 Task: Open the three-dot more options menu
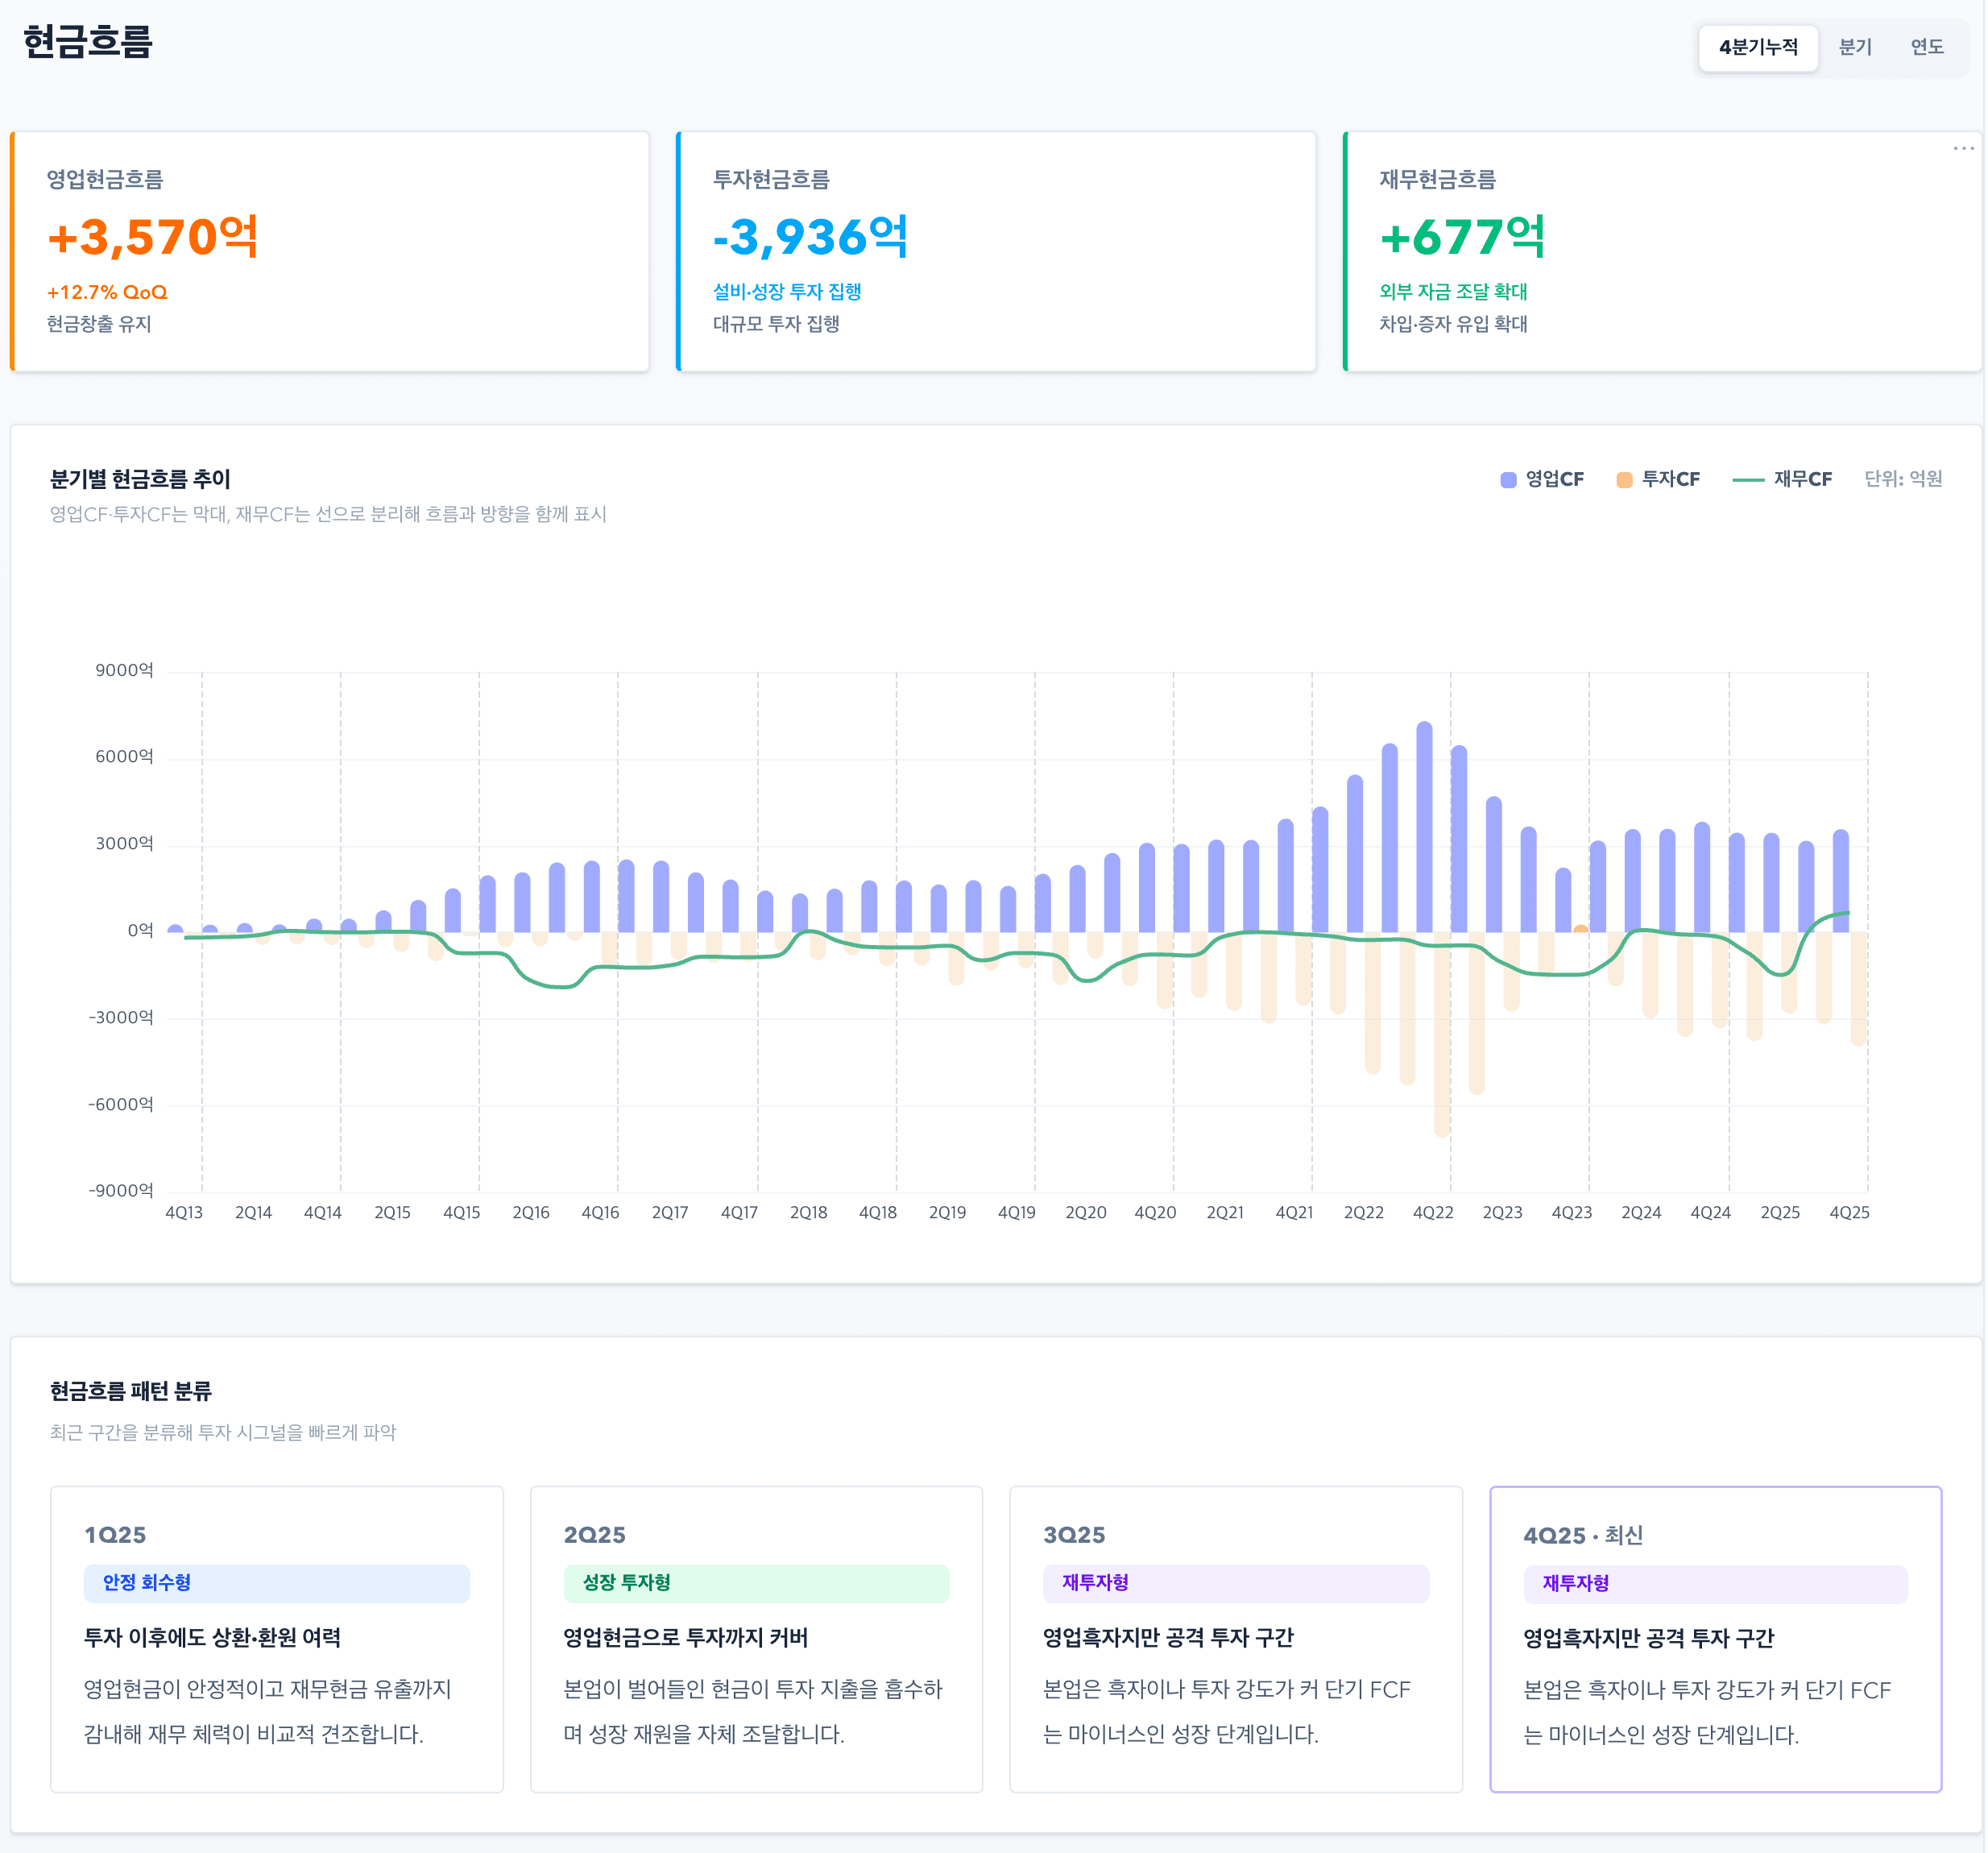[1962, 148]
